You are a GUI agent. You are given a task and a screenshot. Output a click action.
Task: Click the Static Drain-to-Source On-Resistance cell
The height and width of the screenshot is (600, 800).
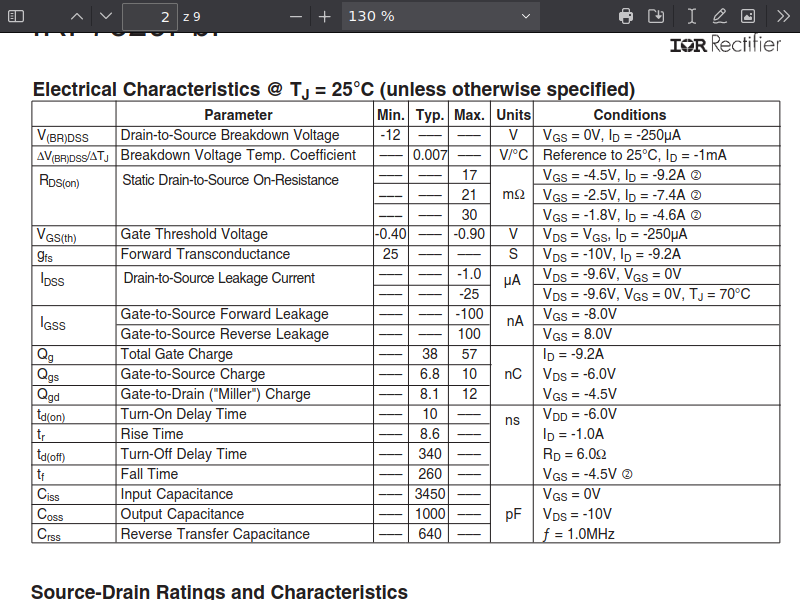click(x=230, y=180)
